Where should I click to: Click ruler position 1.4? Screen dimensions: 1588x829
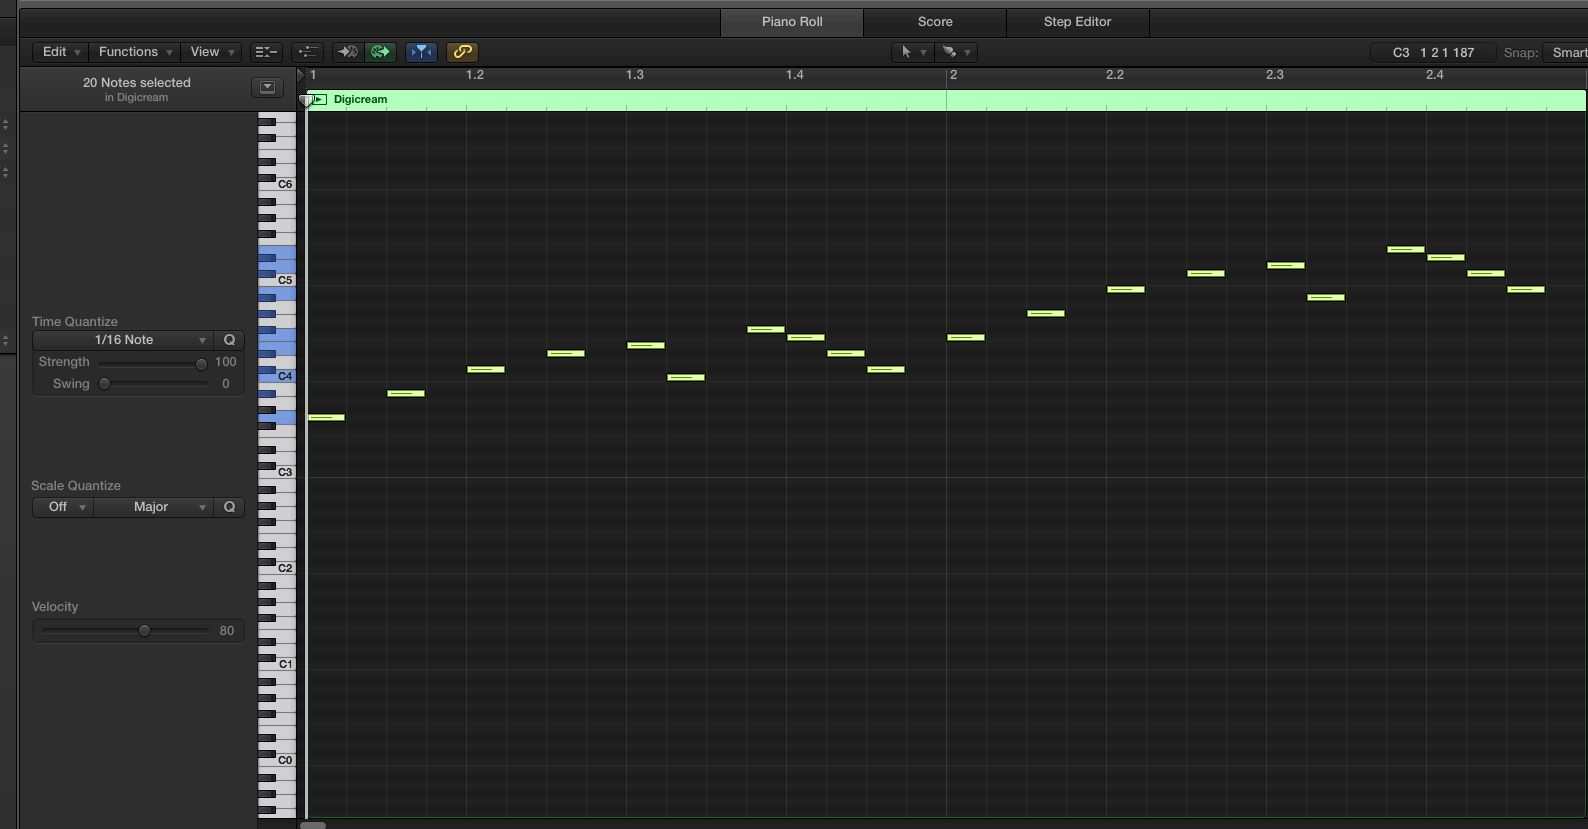click(x=795, y=75)
